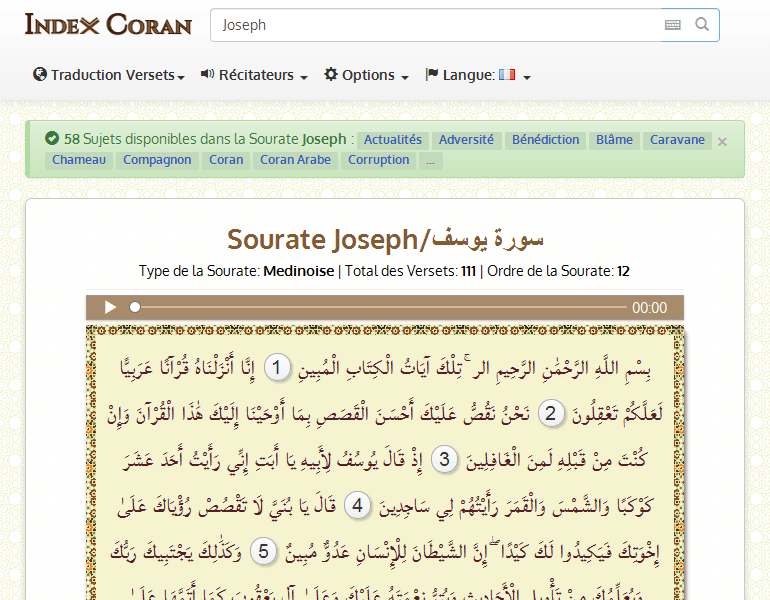
Task: Select verse number 2 marker
Action: pos(551,413)
